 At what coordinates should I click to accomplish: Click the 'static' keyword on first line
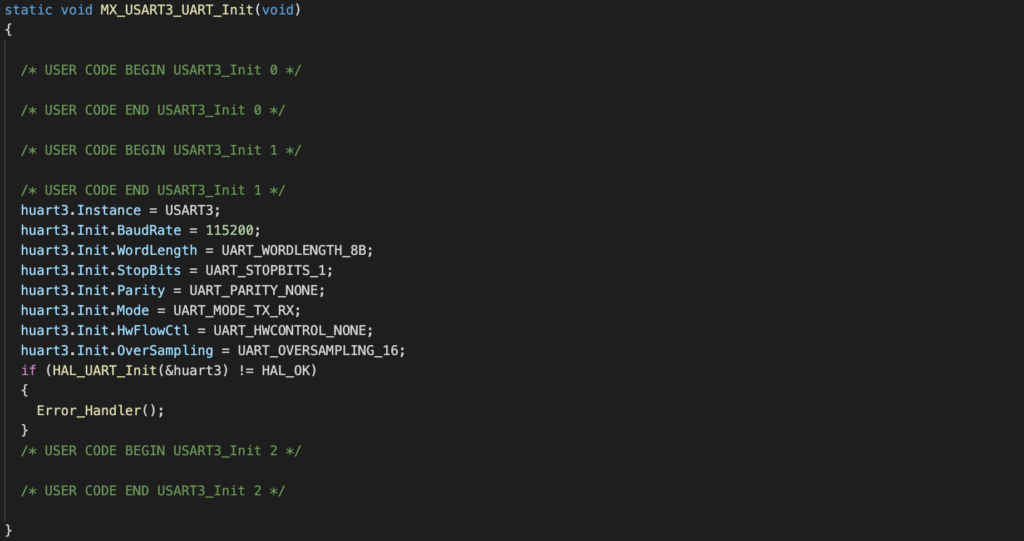[x=28, y=10]
